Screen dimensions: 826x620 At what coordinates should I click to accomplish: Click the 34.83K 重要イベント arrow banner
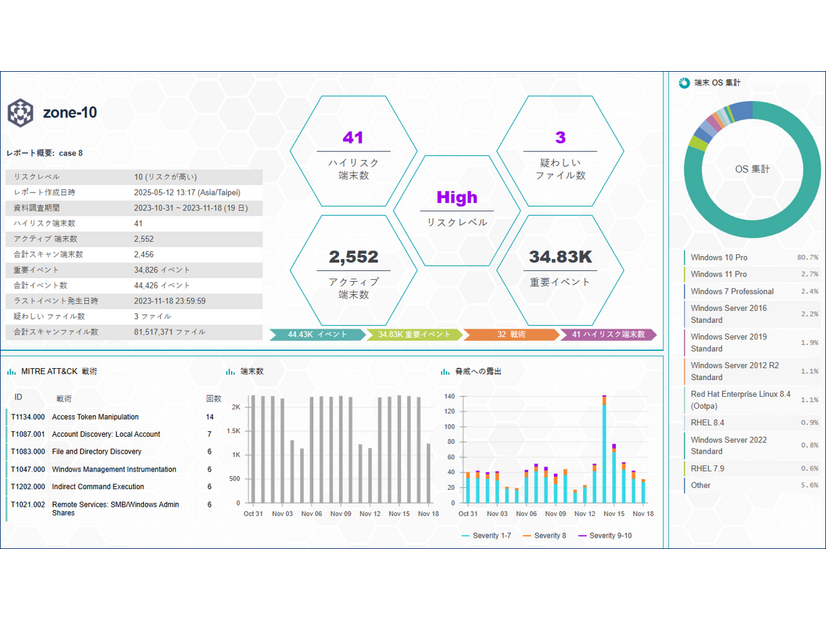point(413,334)
